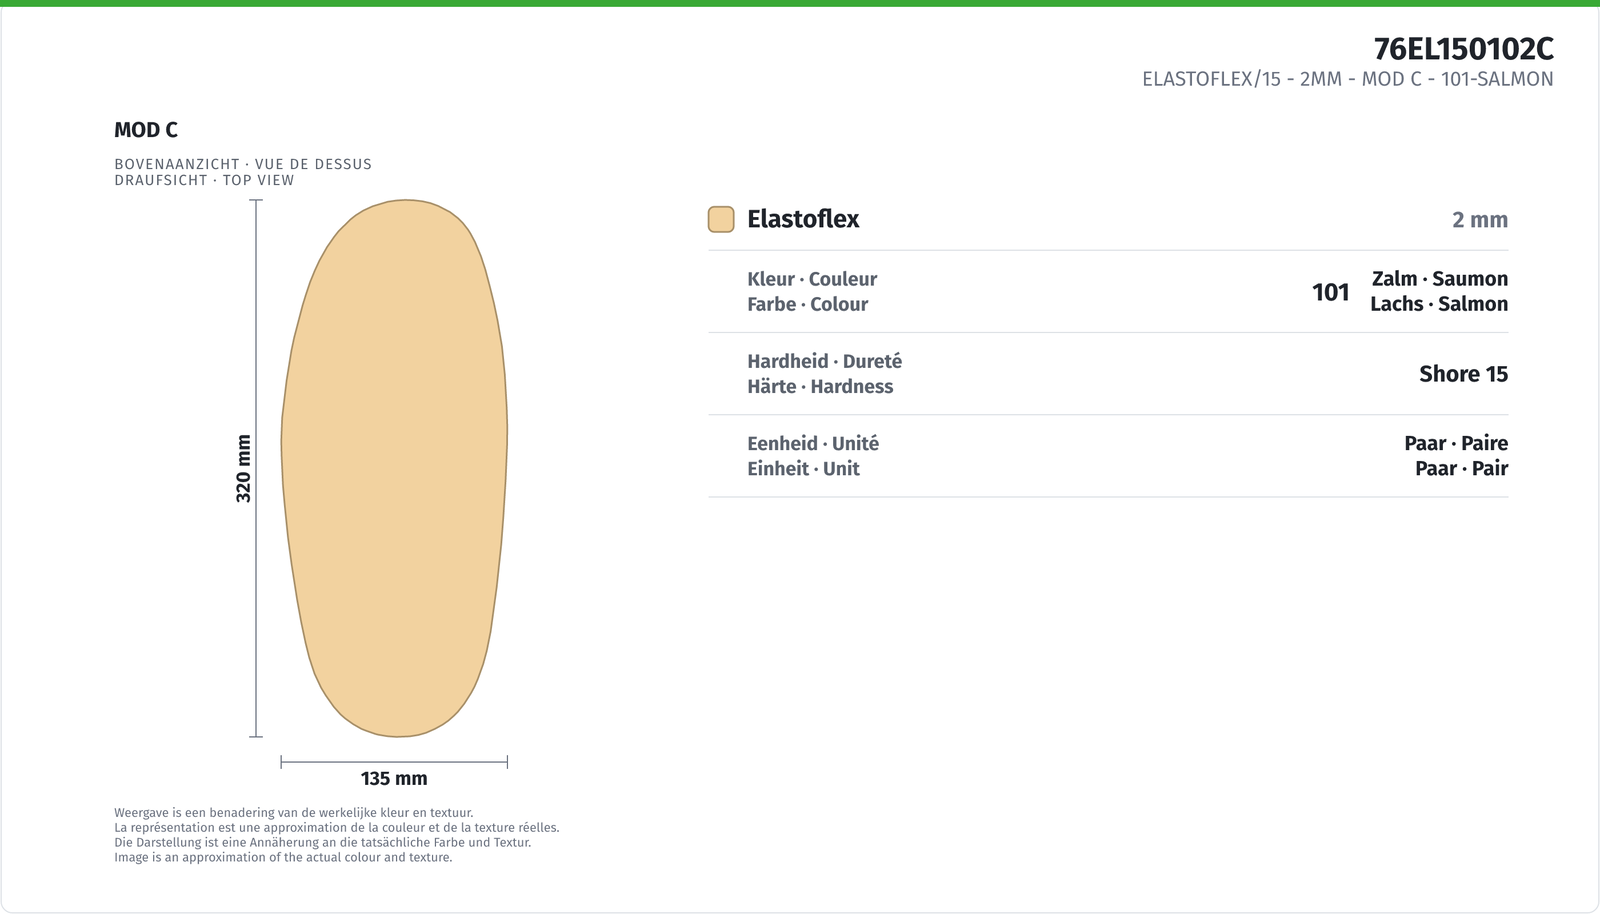Click the German disclaimer line starting 'Die Darstellung ist'
1600x914 pixels.
tap(322, 843)
